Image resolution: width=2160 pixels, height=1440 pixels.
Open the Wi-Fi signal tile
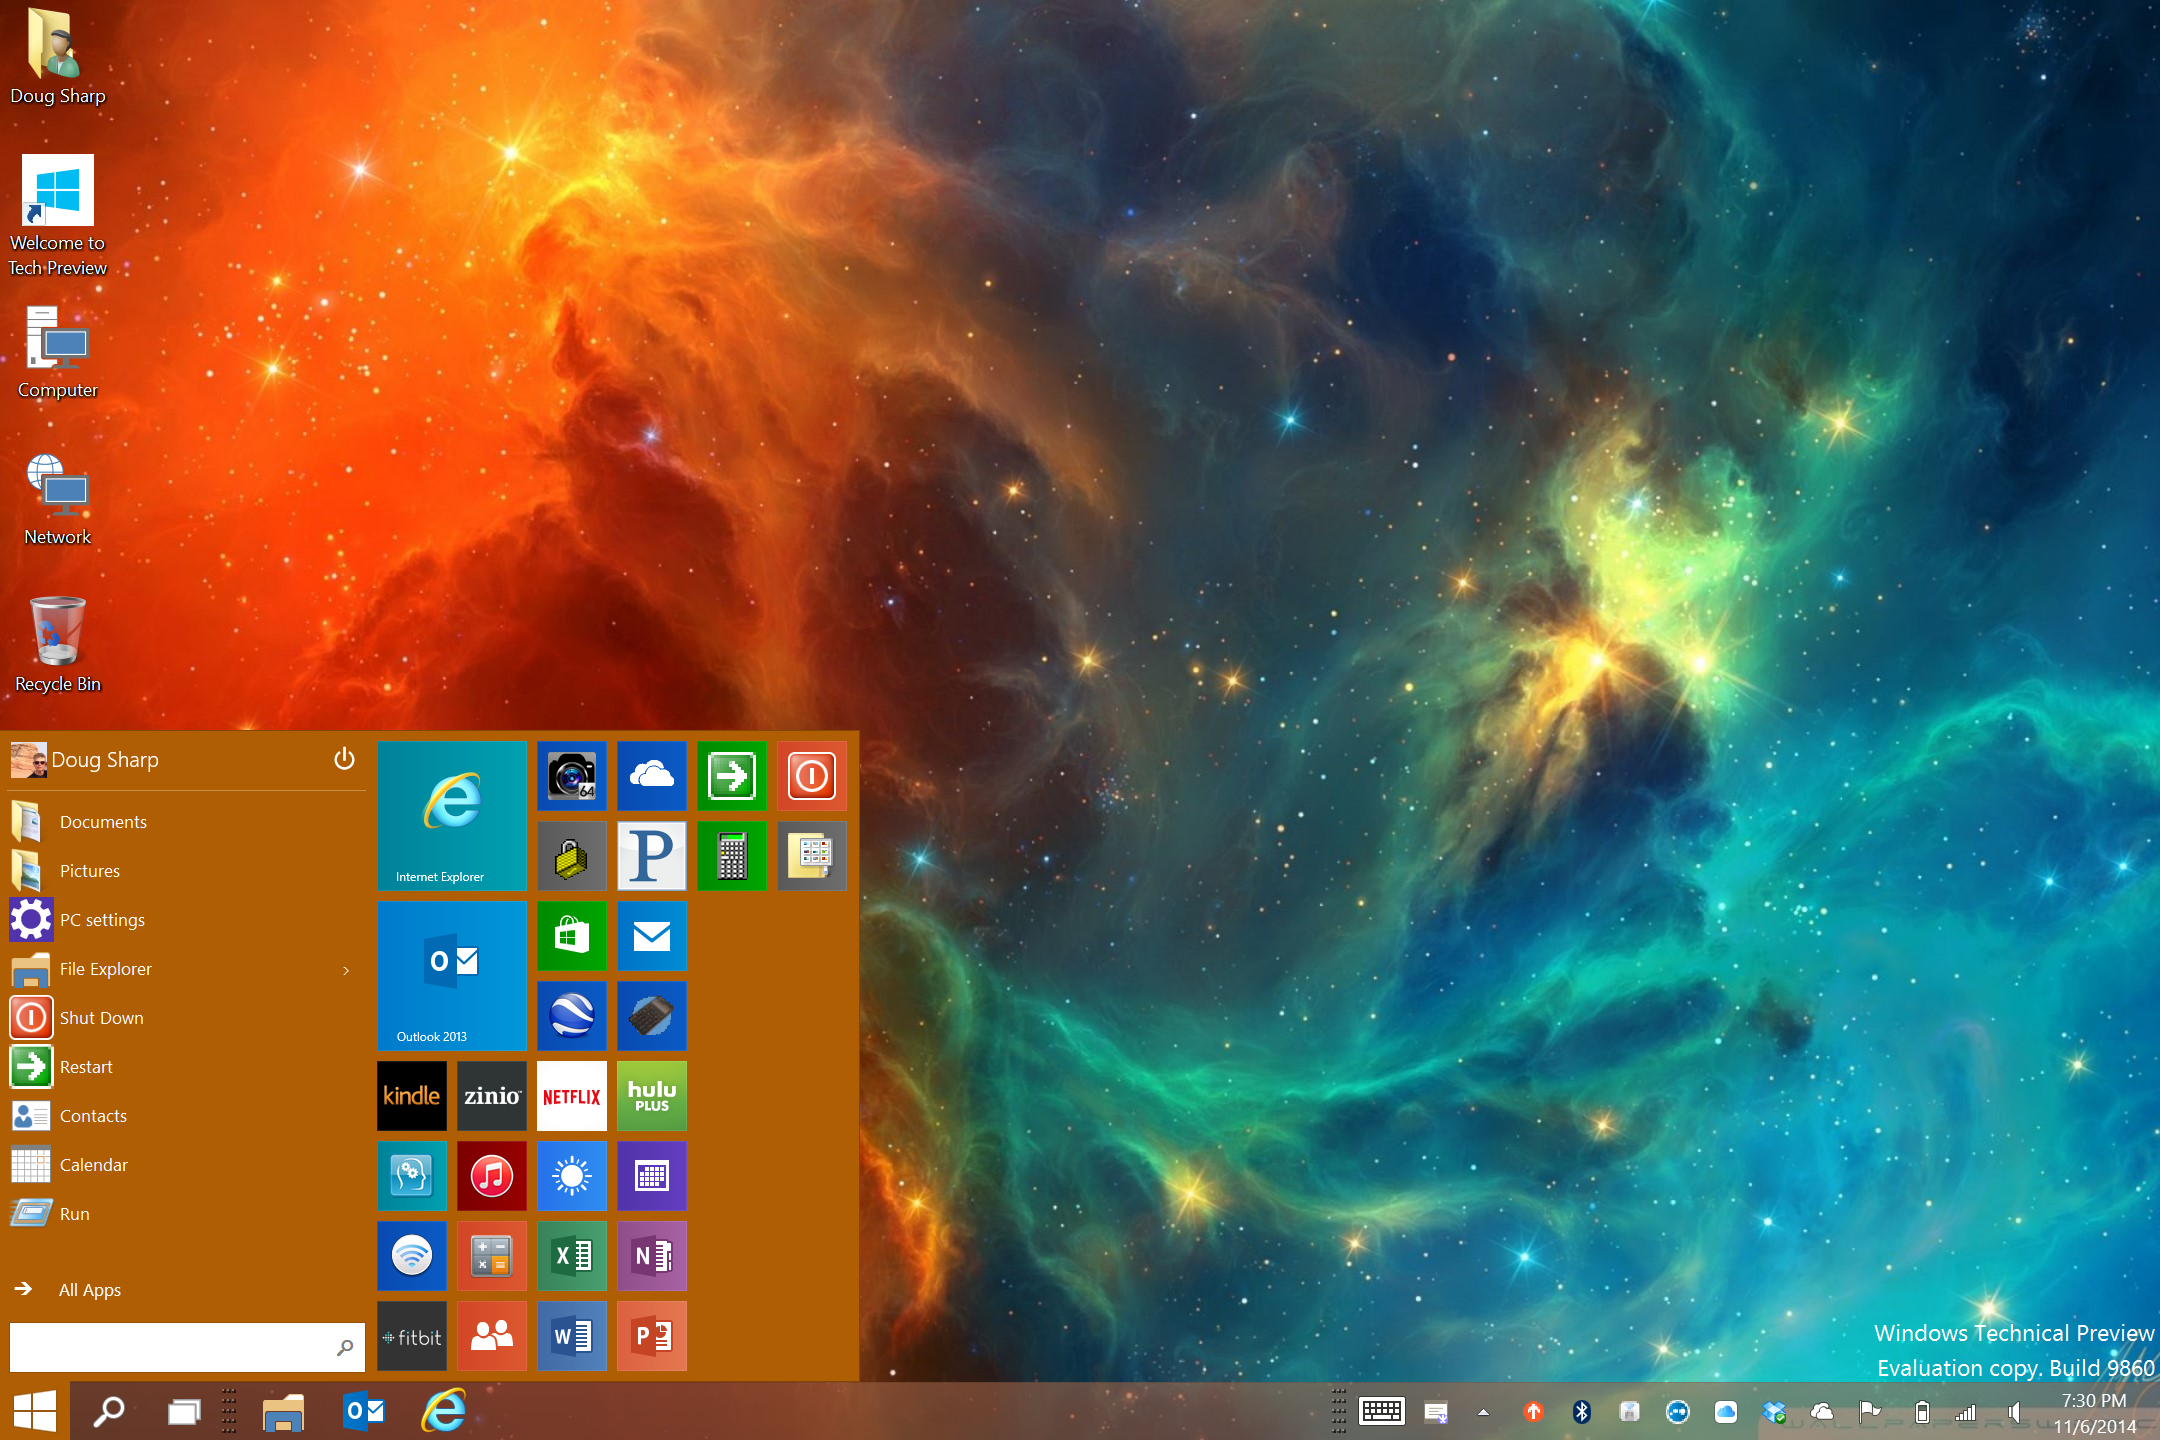tap(412, 1256)
